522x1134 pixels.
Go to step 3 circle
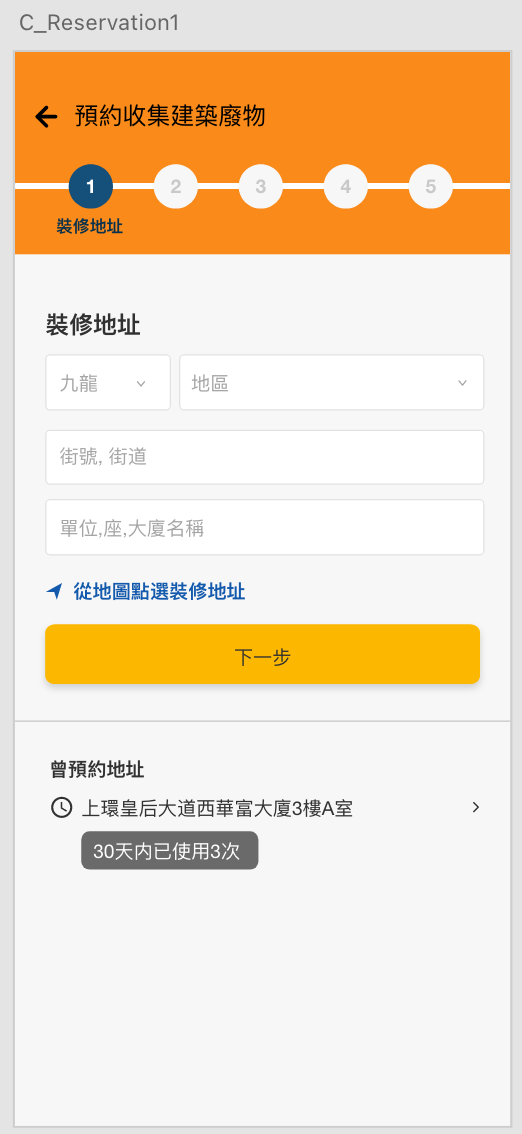[260, 187]
